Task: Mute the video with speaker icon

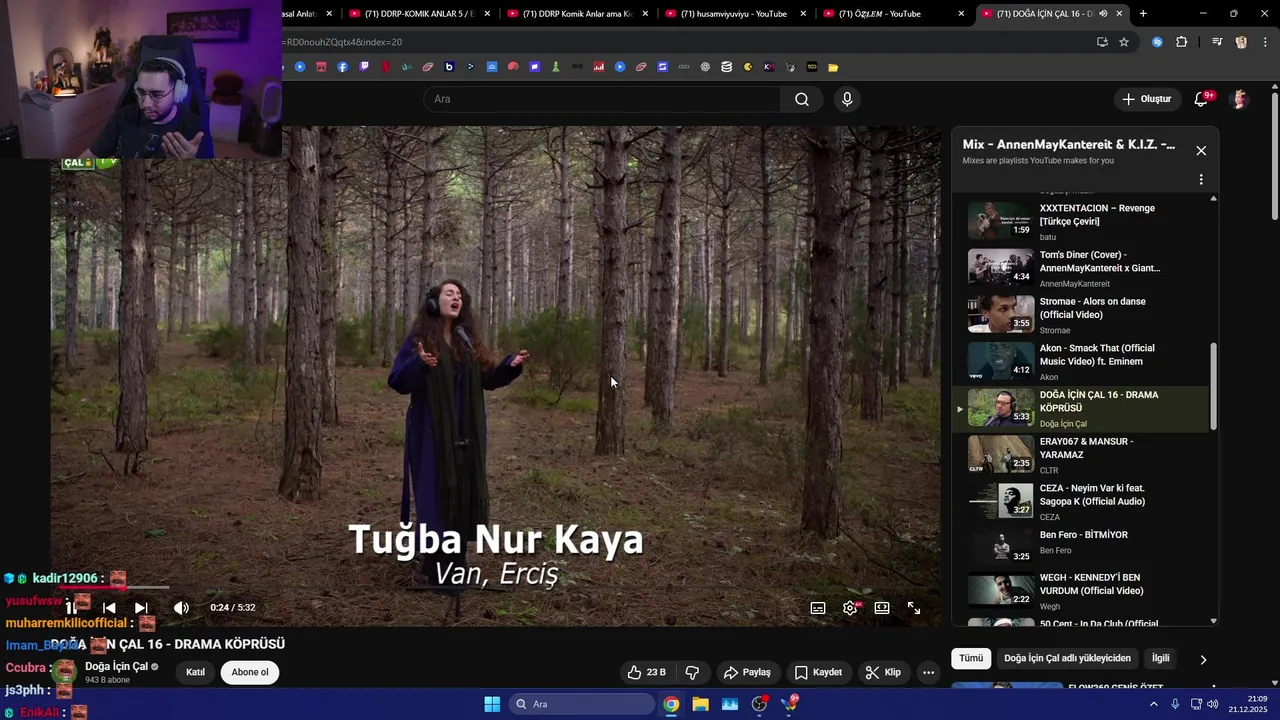Action: pos(181,607)
